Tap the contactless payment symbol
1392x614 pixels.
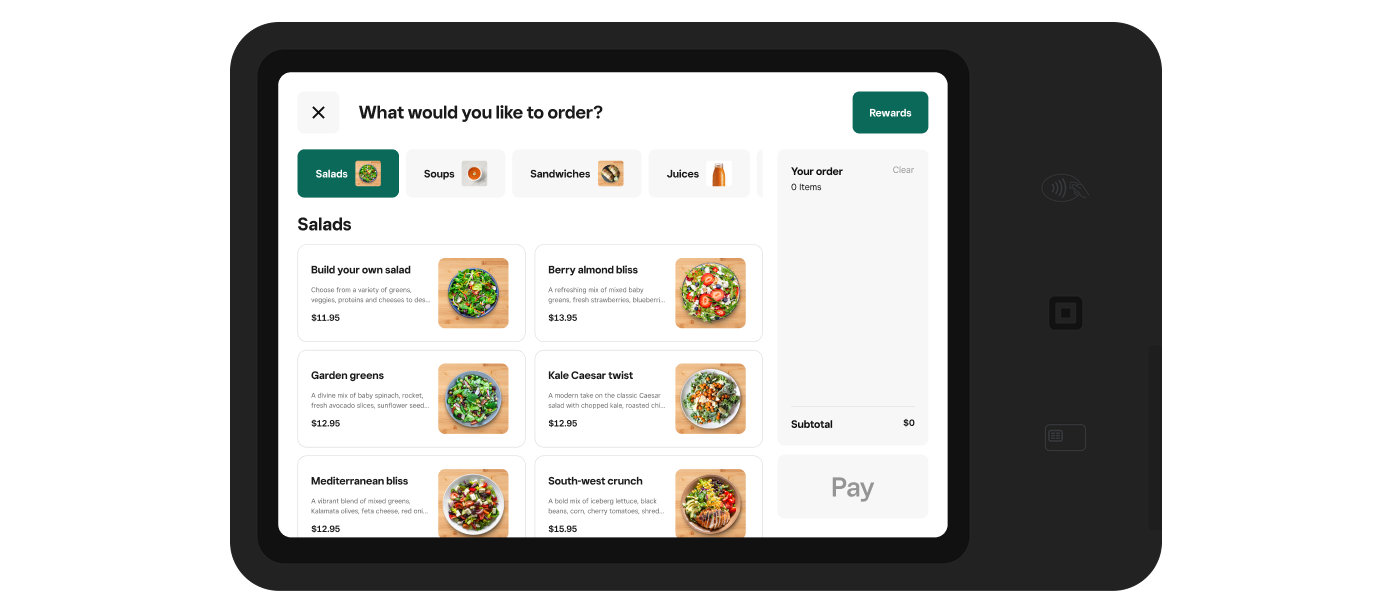(x=1065, y=188)
